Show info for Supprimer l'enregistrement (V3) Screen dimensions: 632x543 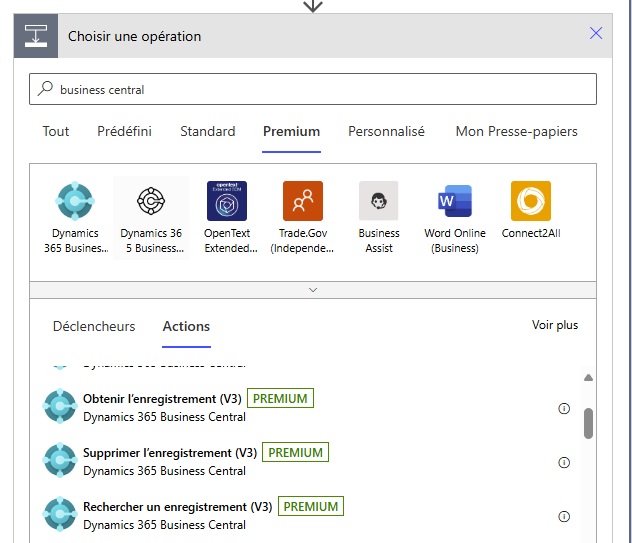[564, 462]
